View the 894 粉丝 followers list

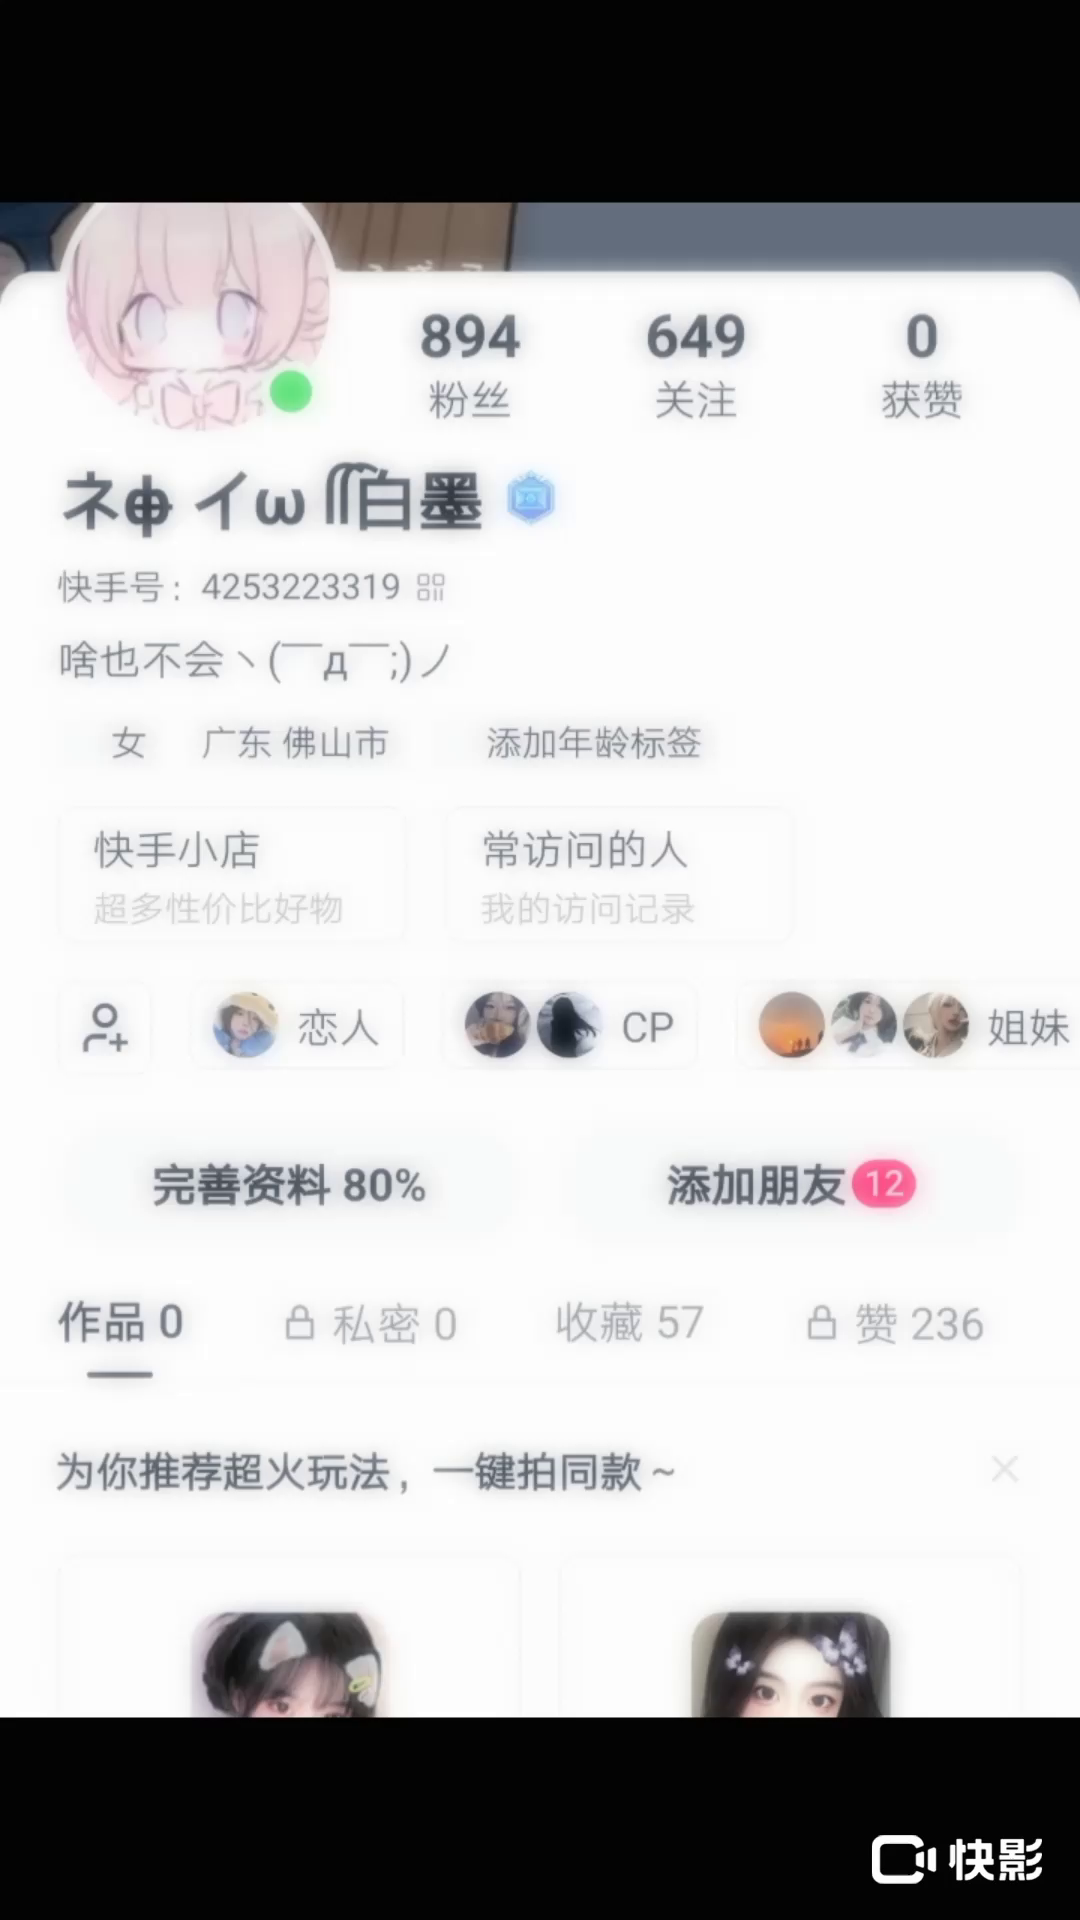coord(469,365)
